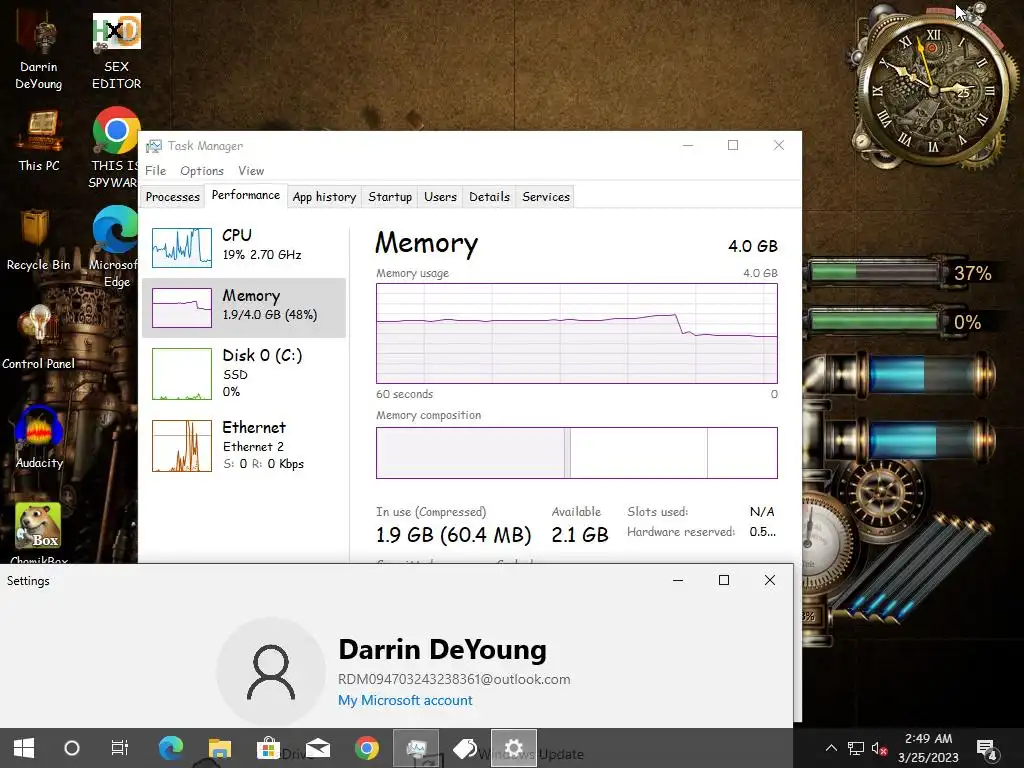Open Cortana search circle on taskbar
The height and width of the screenshot is (768, 1024).
pyautogui.click(x=72, y=748)
